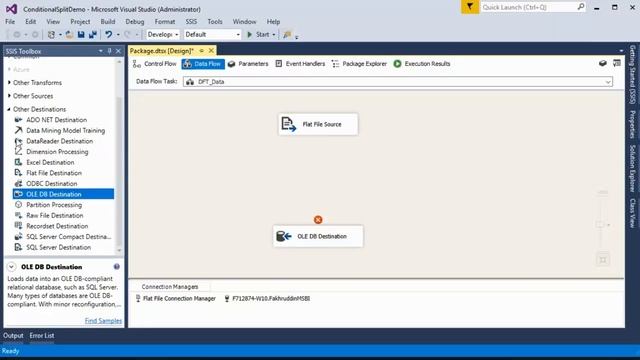The image size is (640, 360).
Task: Select Flat File Destination item
Action: (x=54, y=173)
